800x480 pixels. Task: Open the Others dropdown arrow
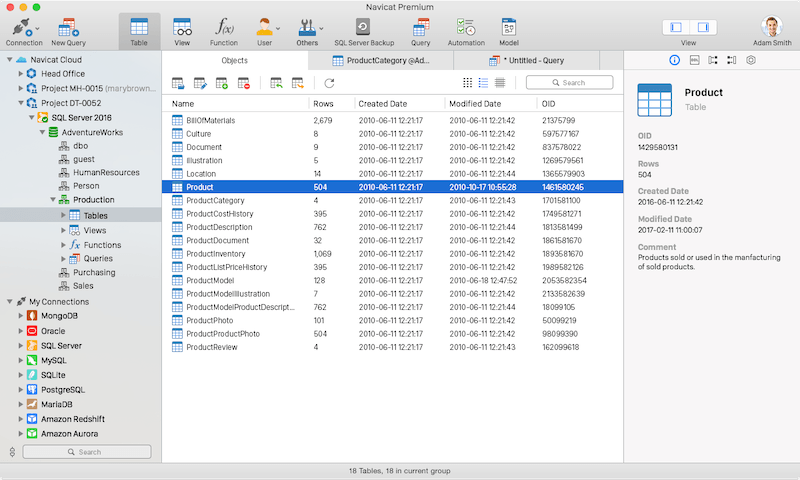(321, 29)
